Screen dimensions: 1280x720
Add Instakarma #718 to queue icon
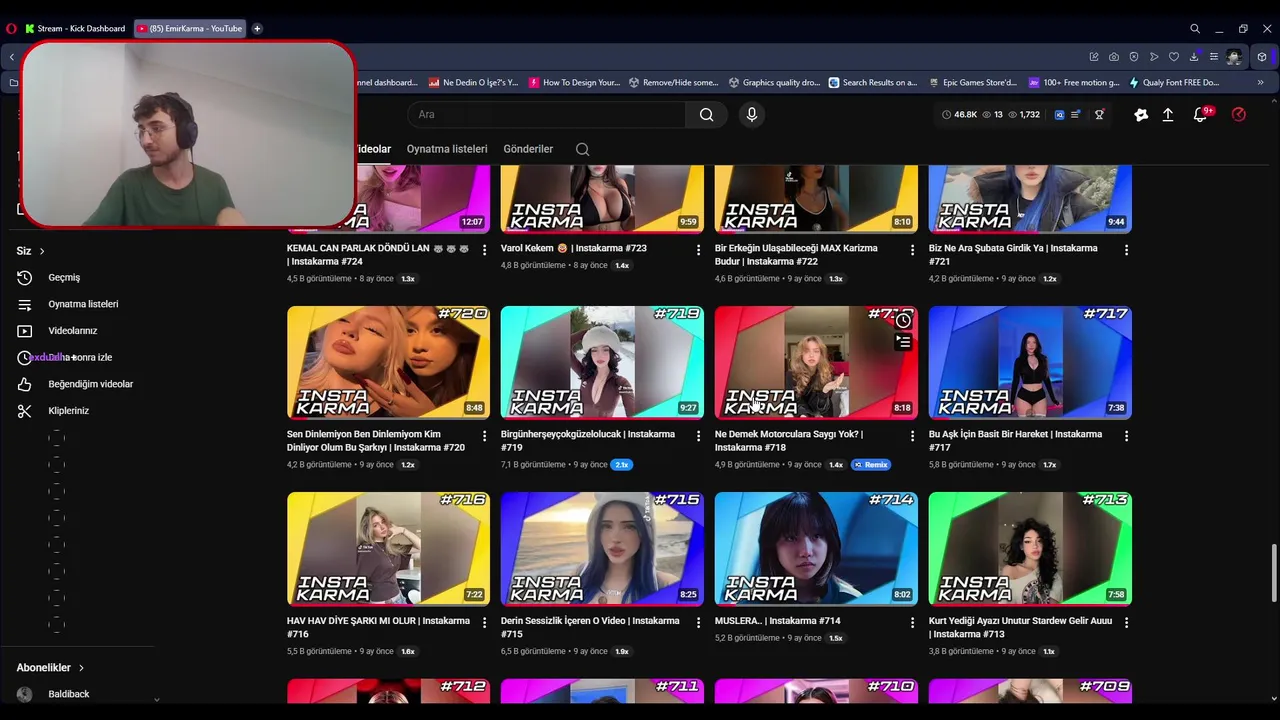[x=903, y=343]
